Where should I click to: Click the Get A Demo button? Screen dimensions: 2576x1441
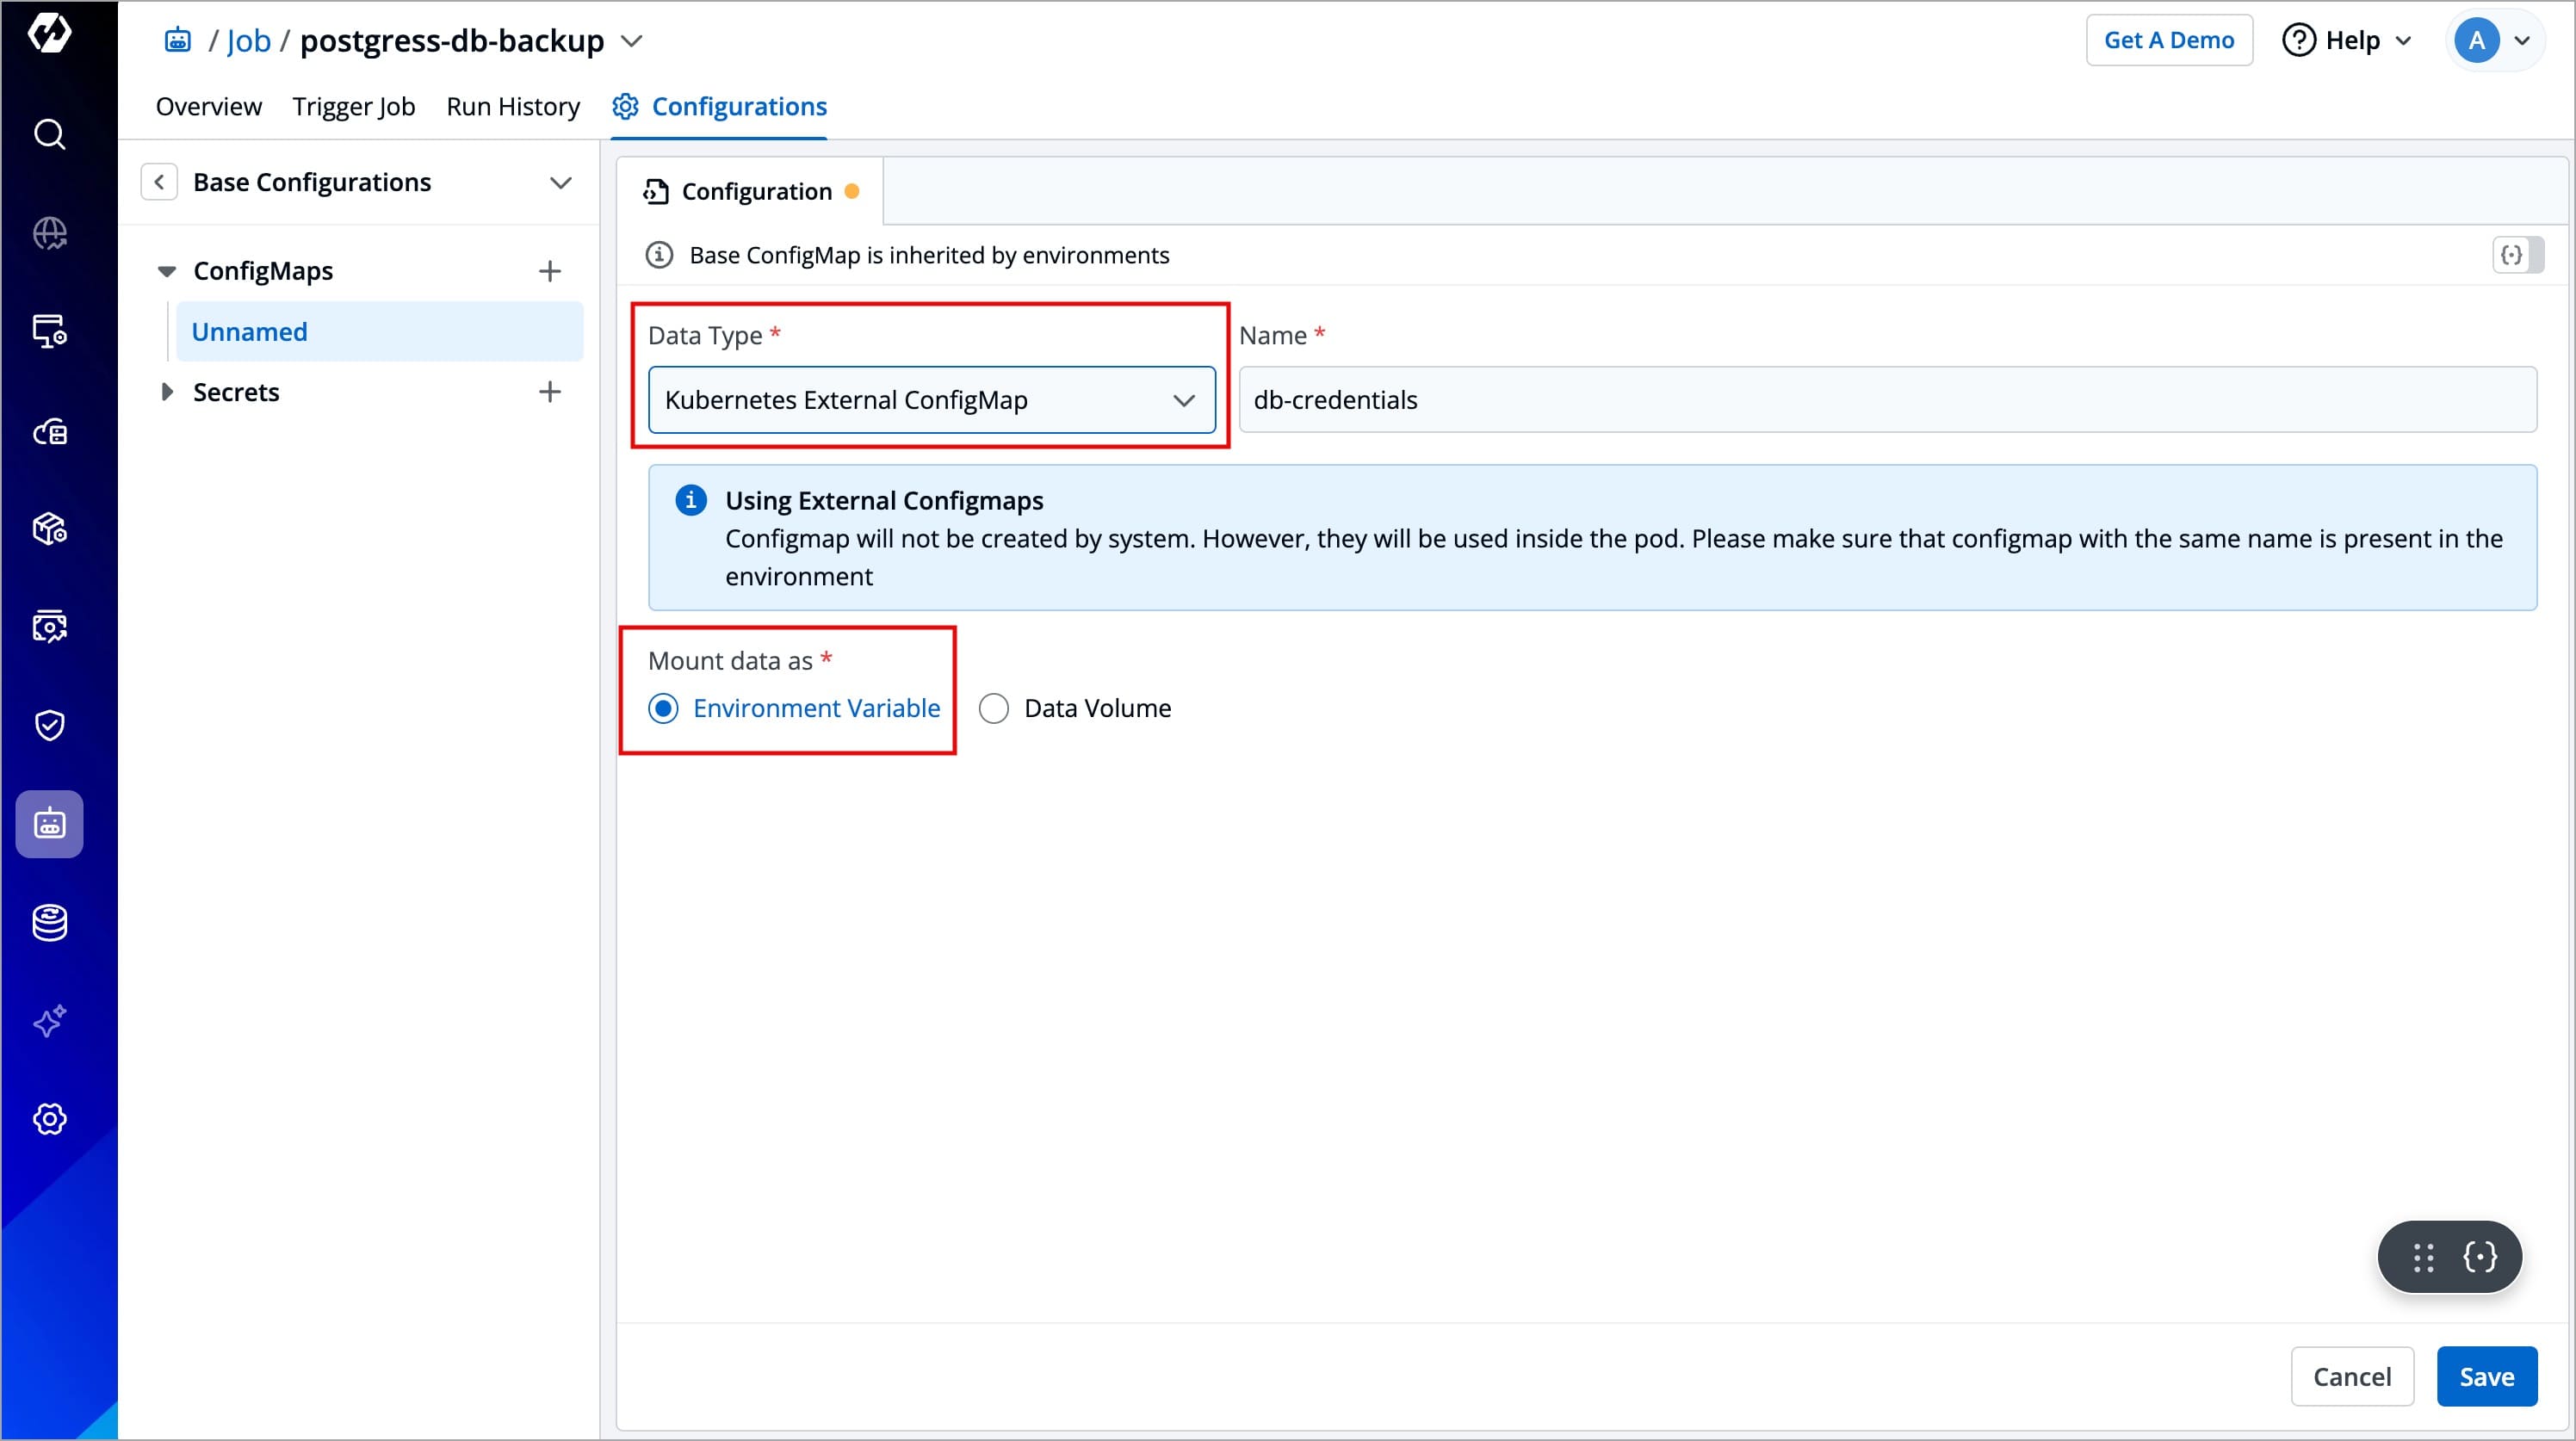coord(2168,40)
